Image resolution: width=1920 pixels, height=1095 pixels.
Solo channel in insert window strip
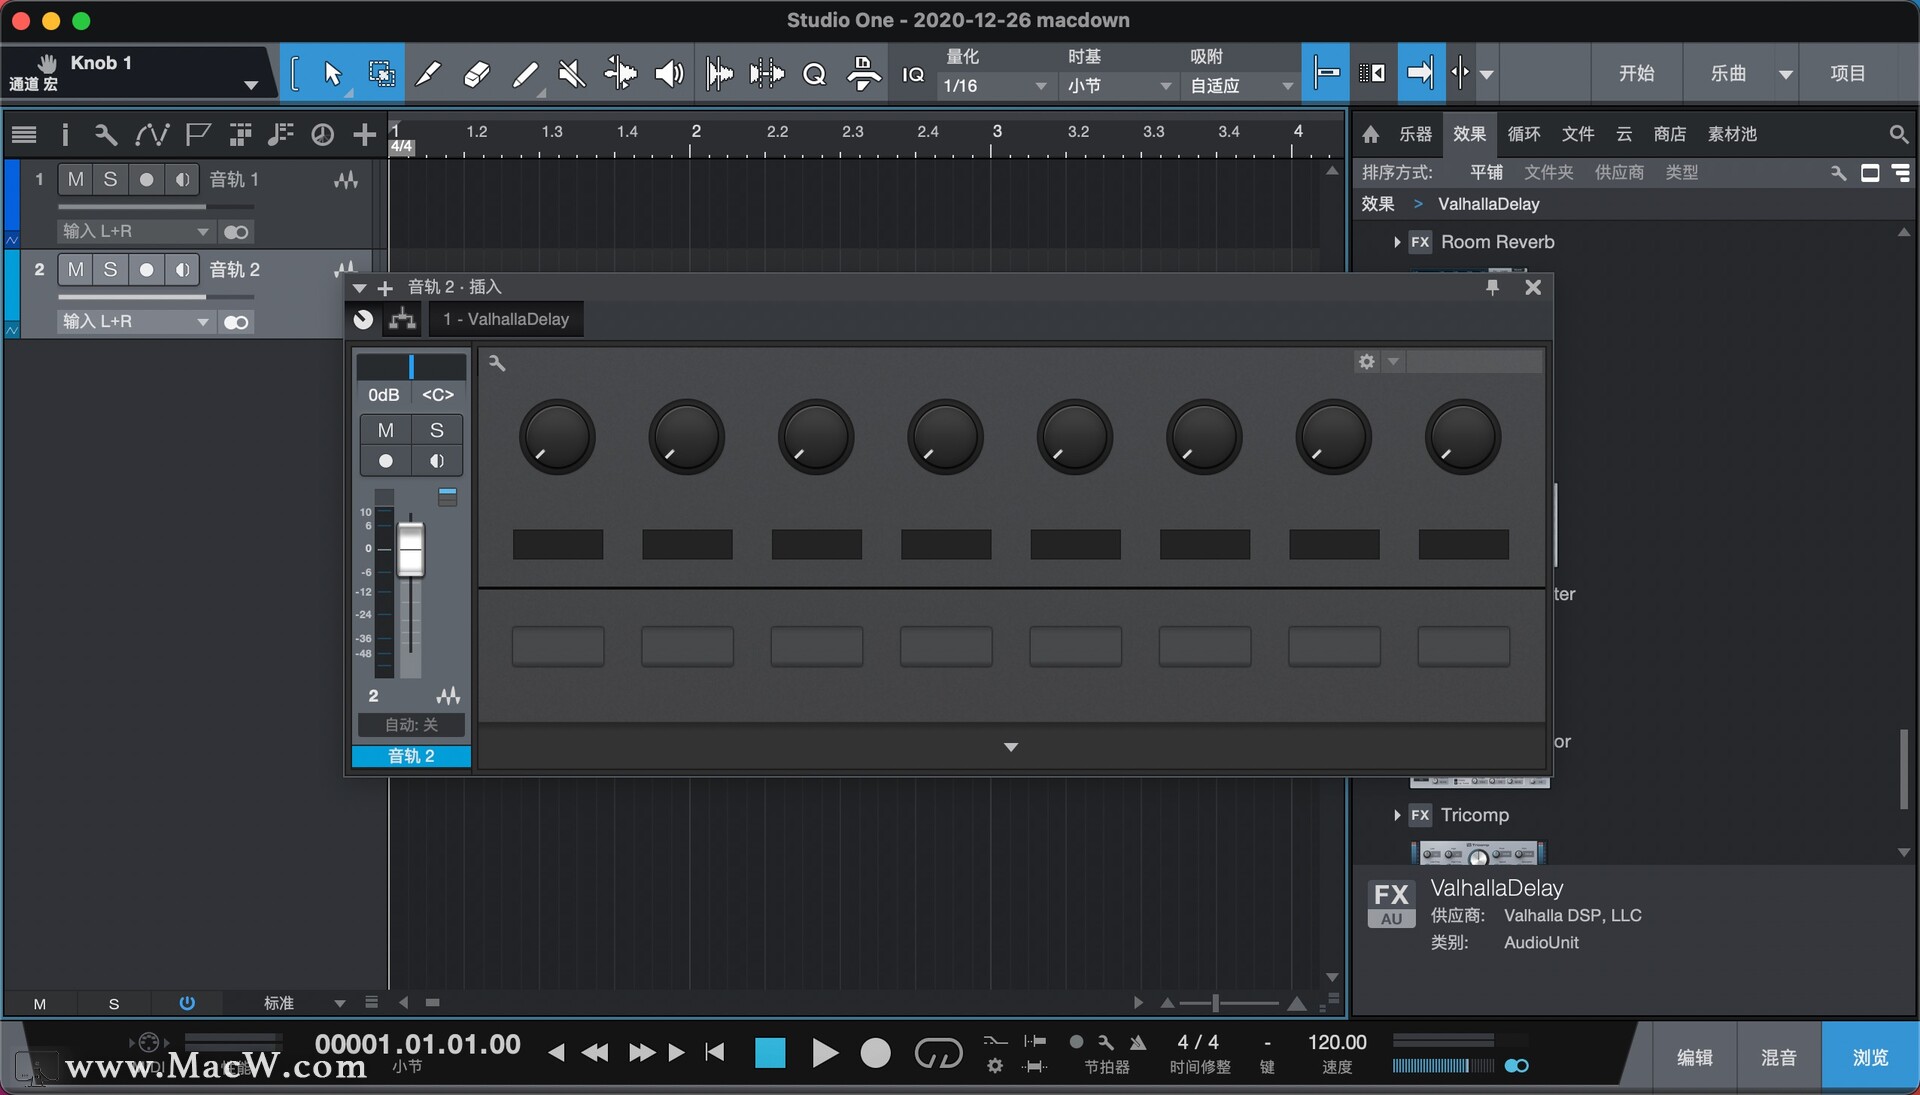tap(437, 430)
